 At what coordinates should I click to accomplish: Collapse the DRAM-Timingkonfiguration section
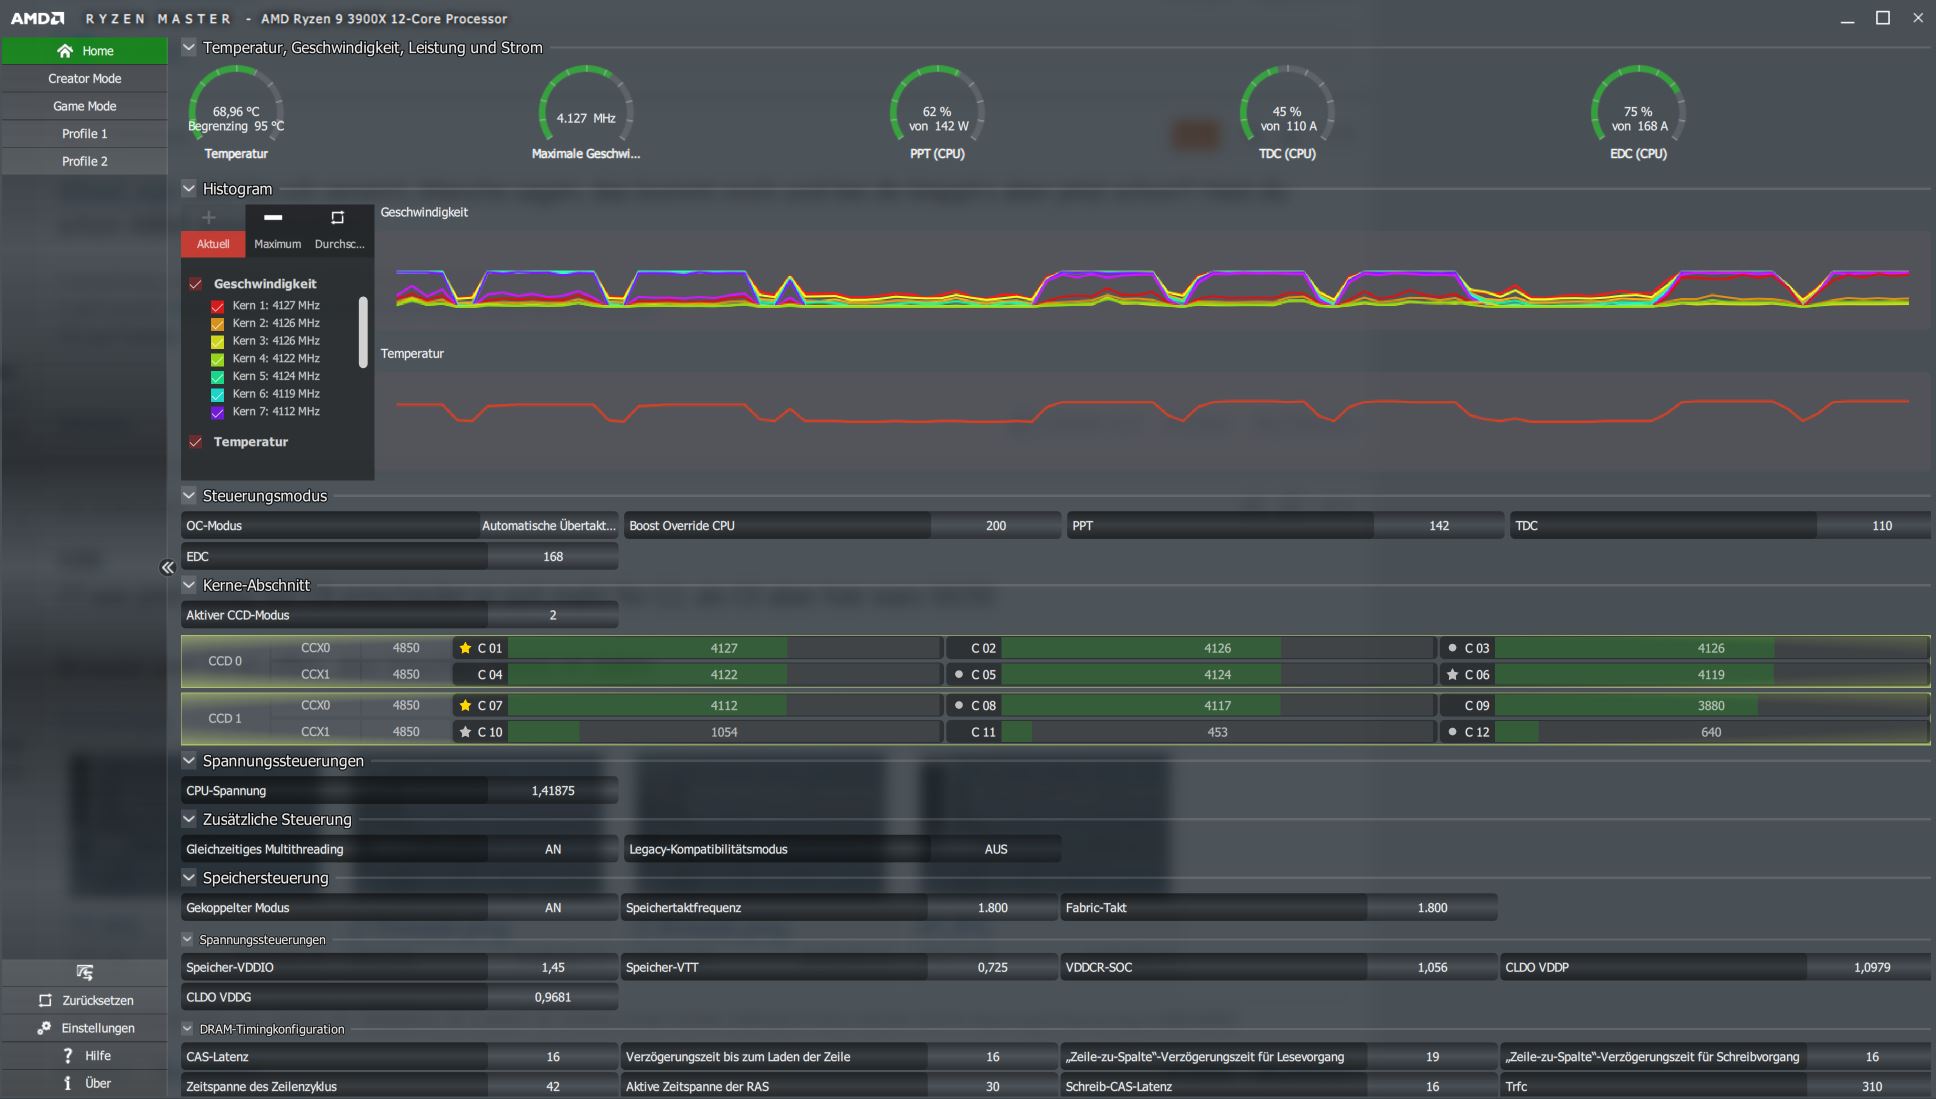pos(187,1028)
